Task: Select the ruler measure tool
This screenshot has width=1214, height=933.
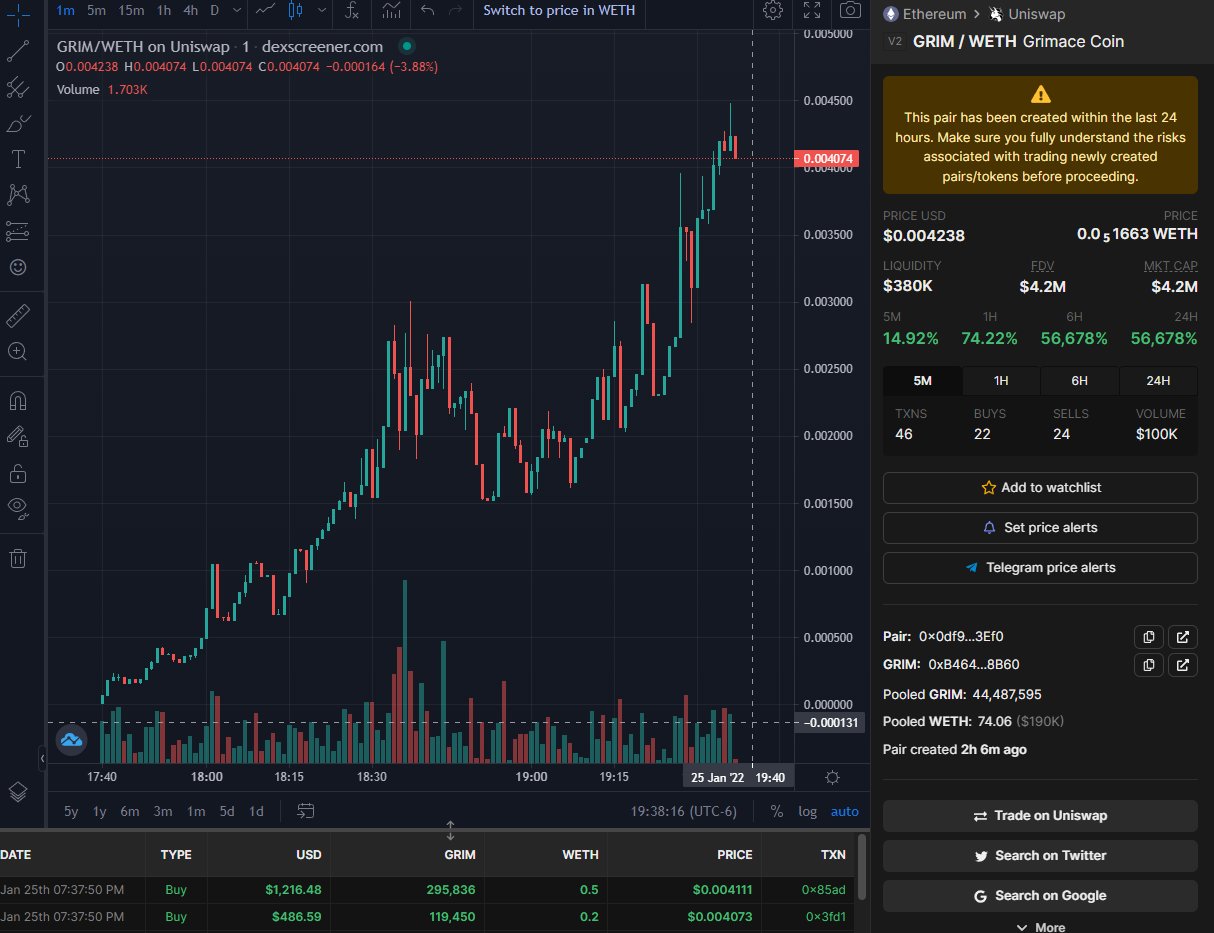Action: 18,318
